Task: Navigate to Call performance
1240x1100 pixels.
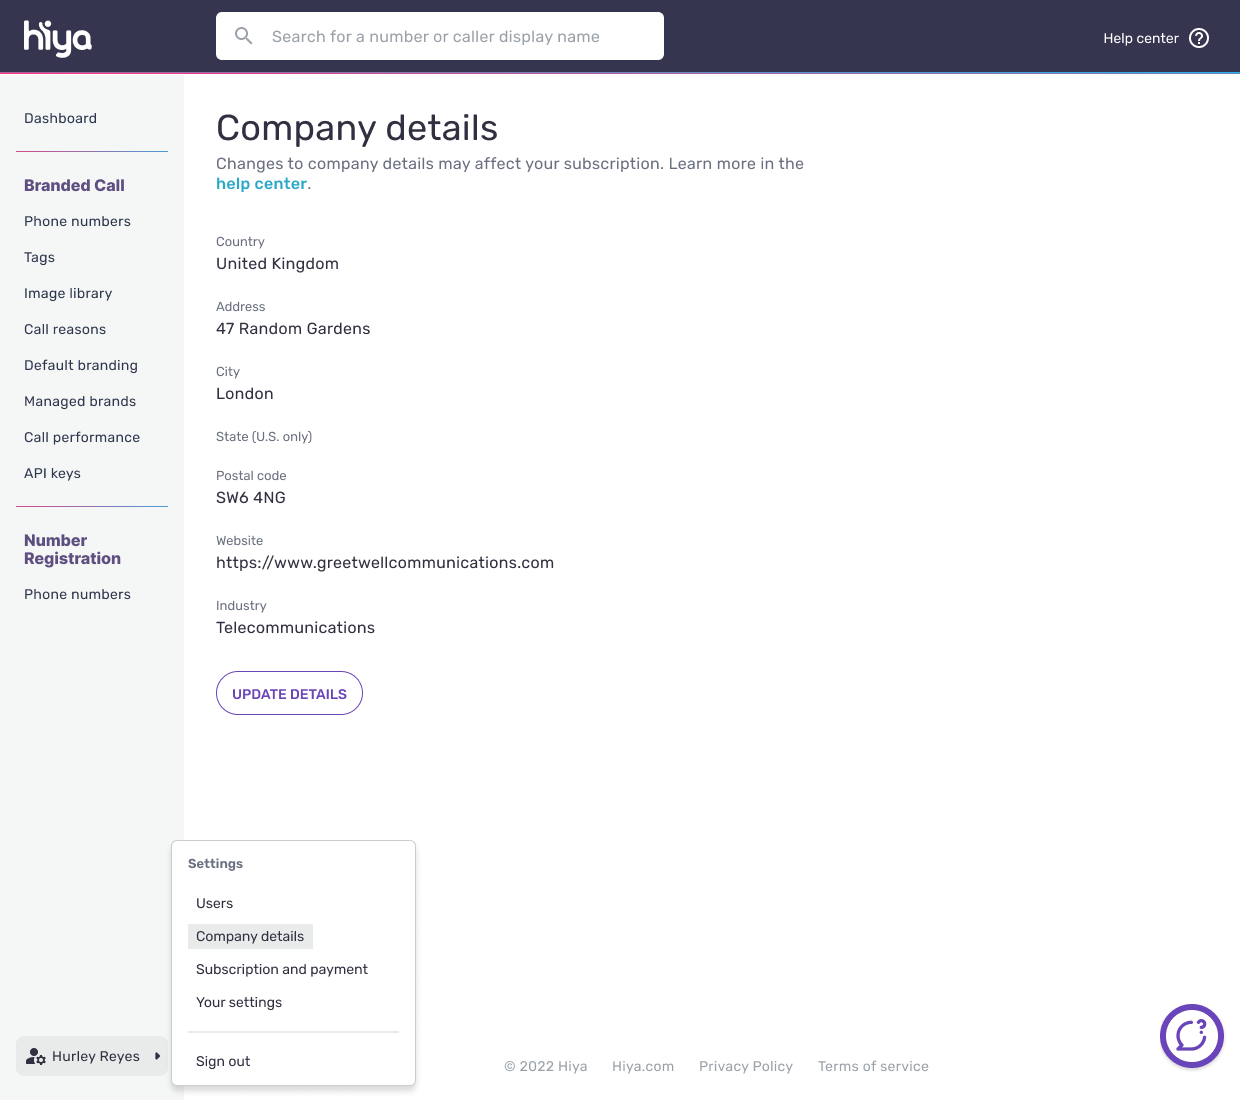Action: [82, 437]
